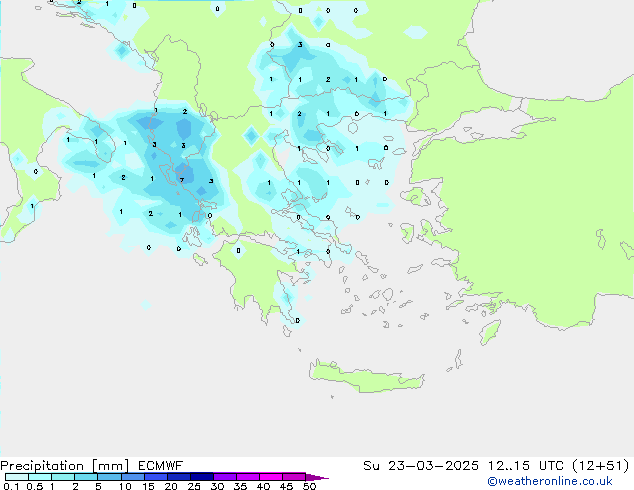
Task: Click the '0.5' legend label
Action: [x=34, y=486]
